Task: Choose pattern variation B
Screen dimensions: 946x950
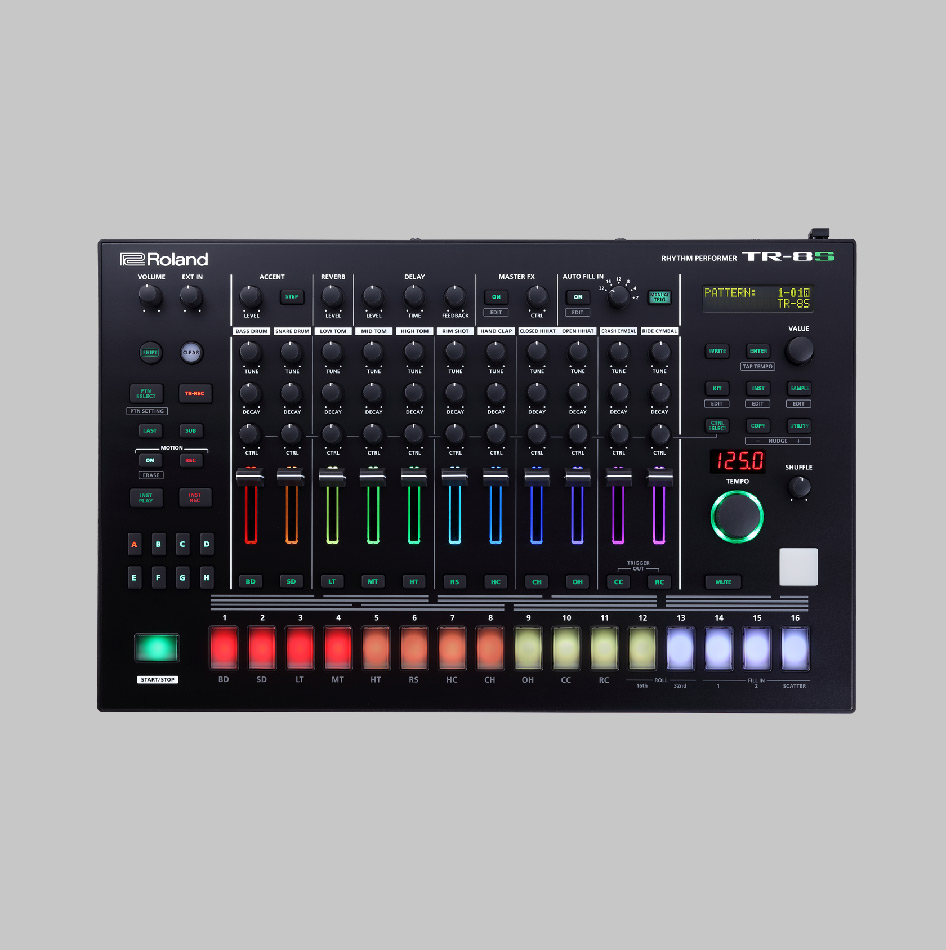Action: pos(159,544)
